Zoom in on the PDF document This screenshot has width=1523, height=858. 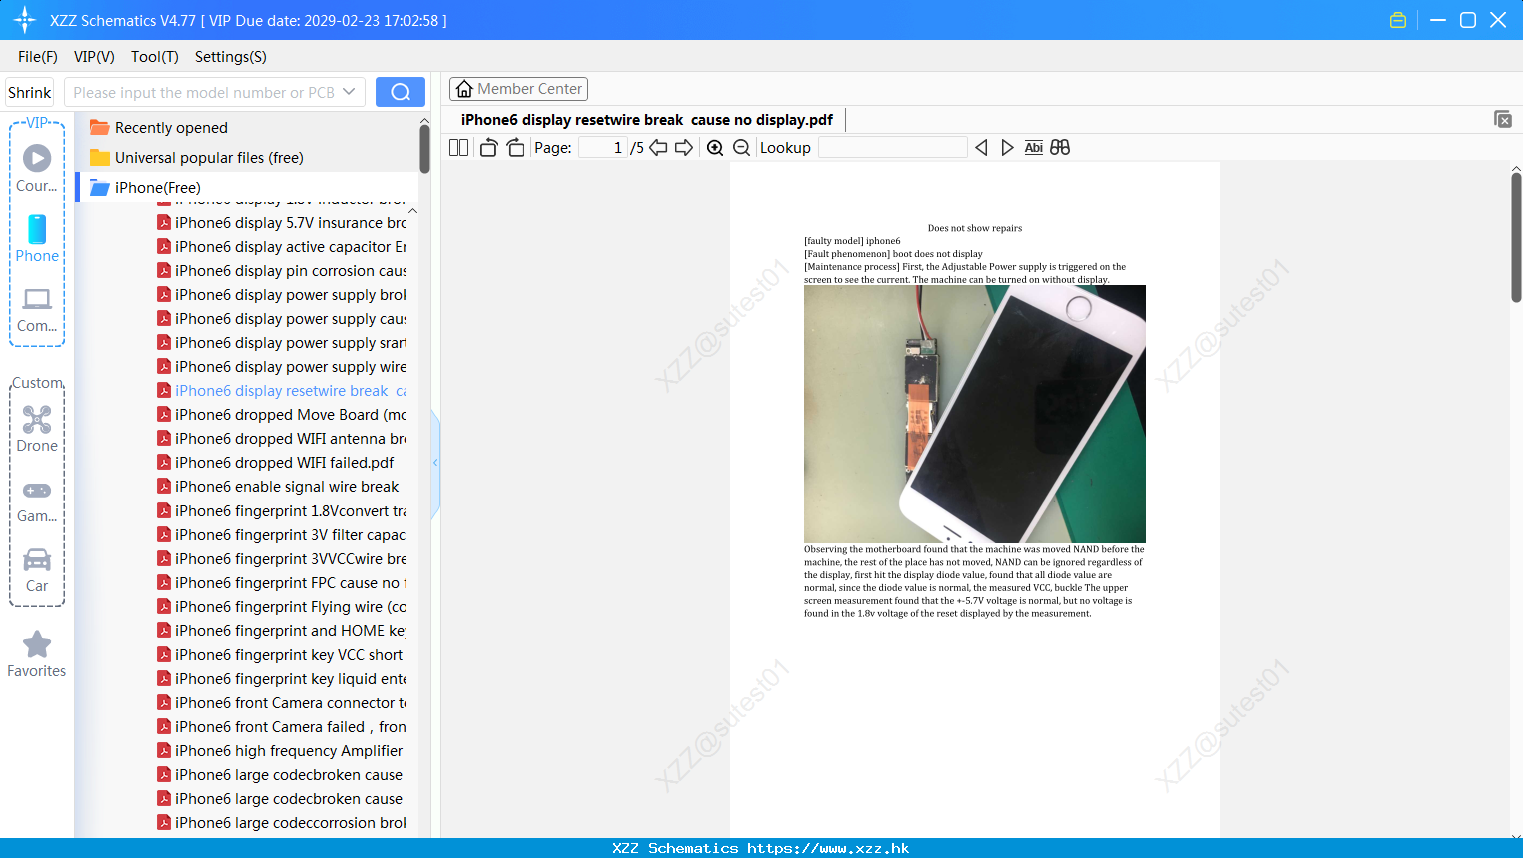[x=715, y=148]
